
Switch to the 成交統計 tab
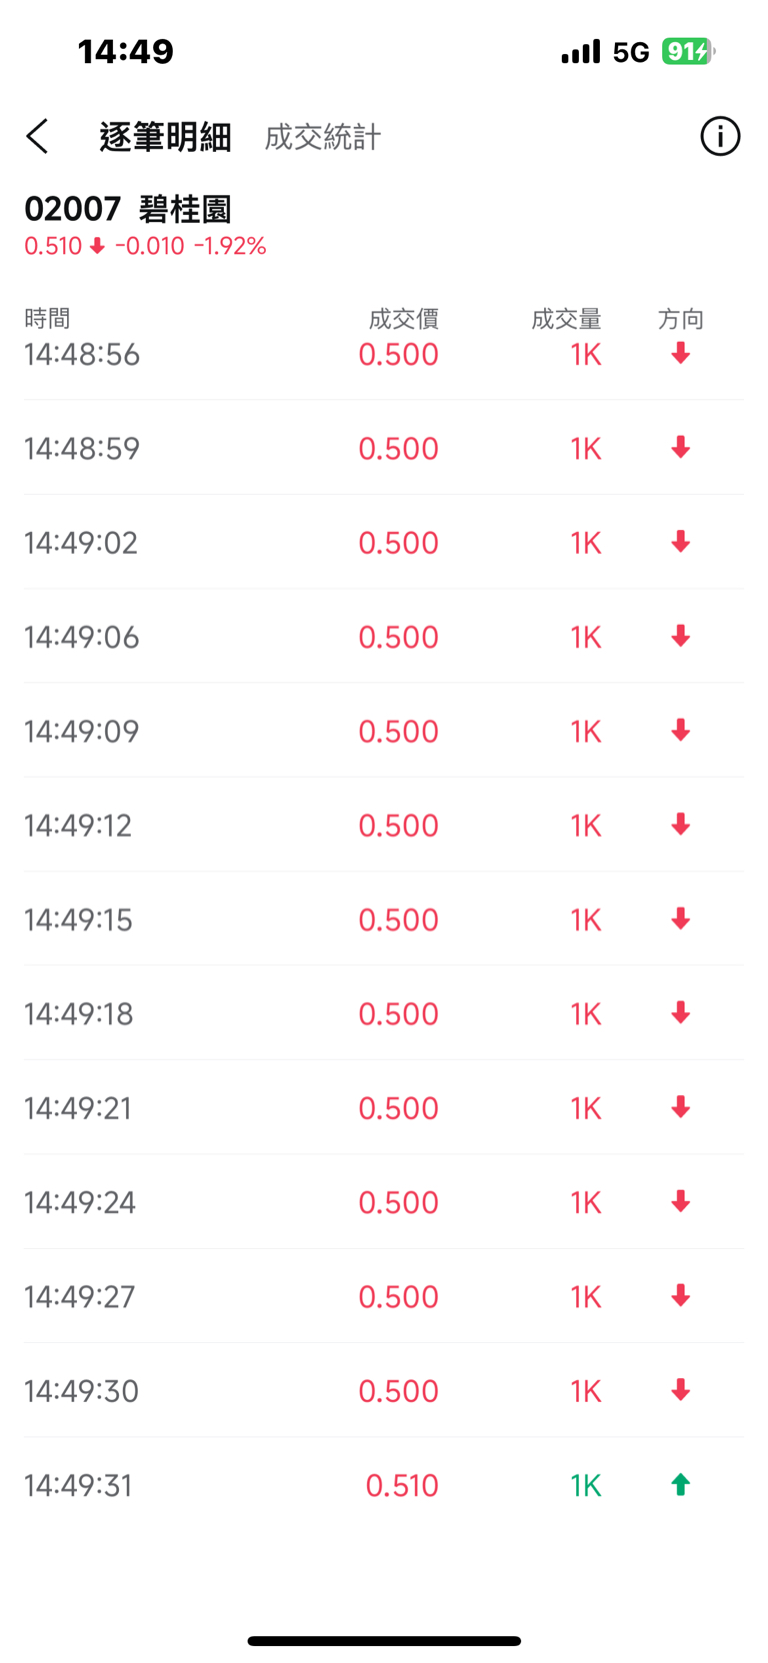322,137
